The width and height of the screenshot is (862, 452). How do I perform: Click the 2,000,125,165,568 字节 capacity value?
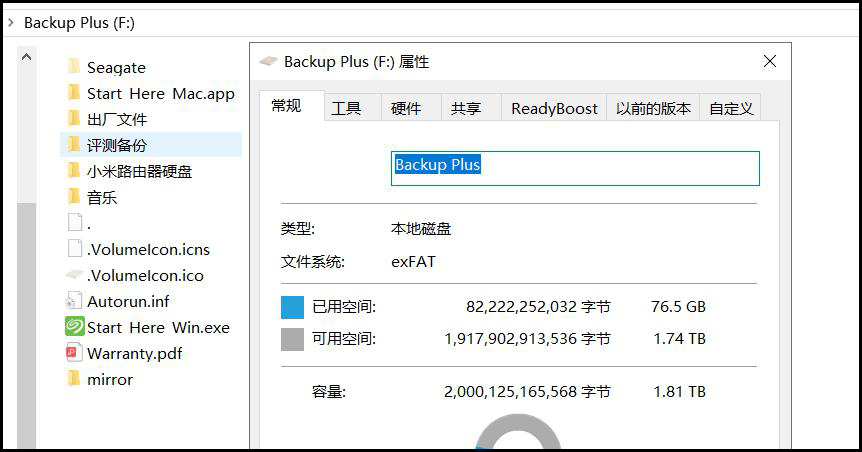click(527, 392)
